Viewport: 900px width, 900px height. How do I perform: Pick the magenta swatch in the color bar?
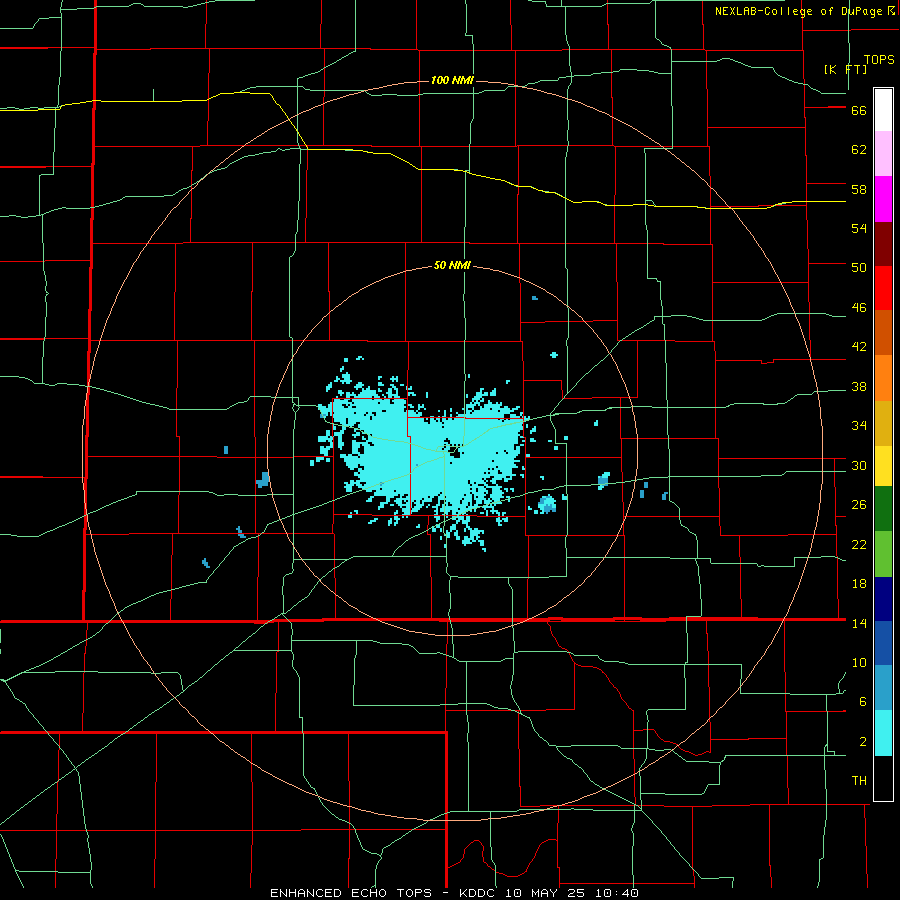[x=883, y=199]
